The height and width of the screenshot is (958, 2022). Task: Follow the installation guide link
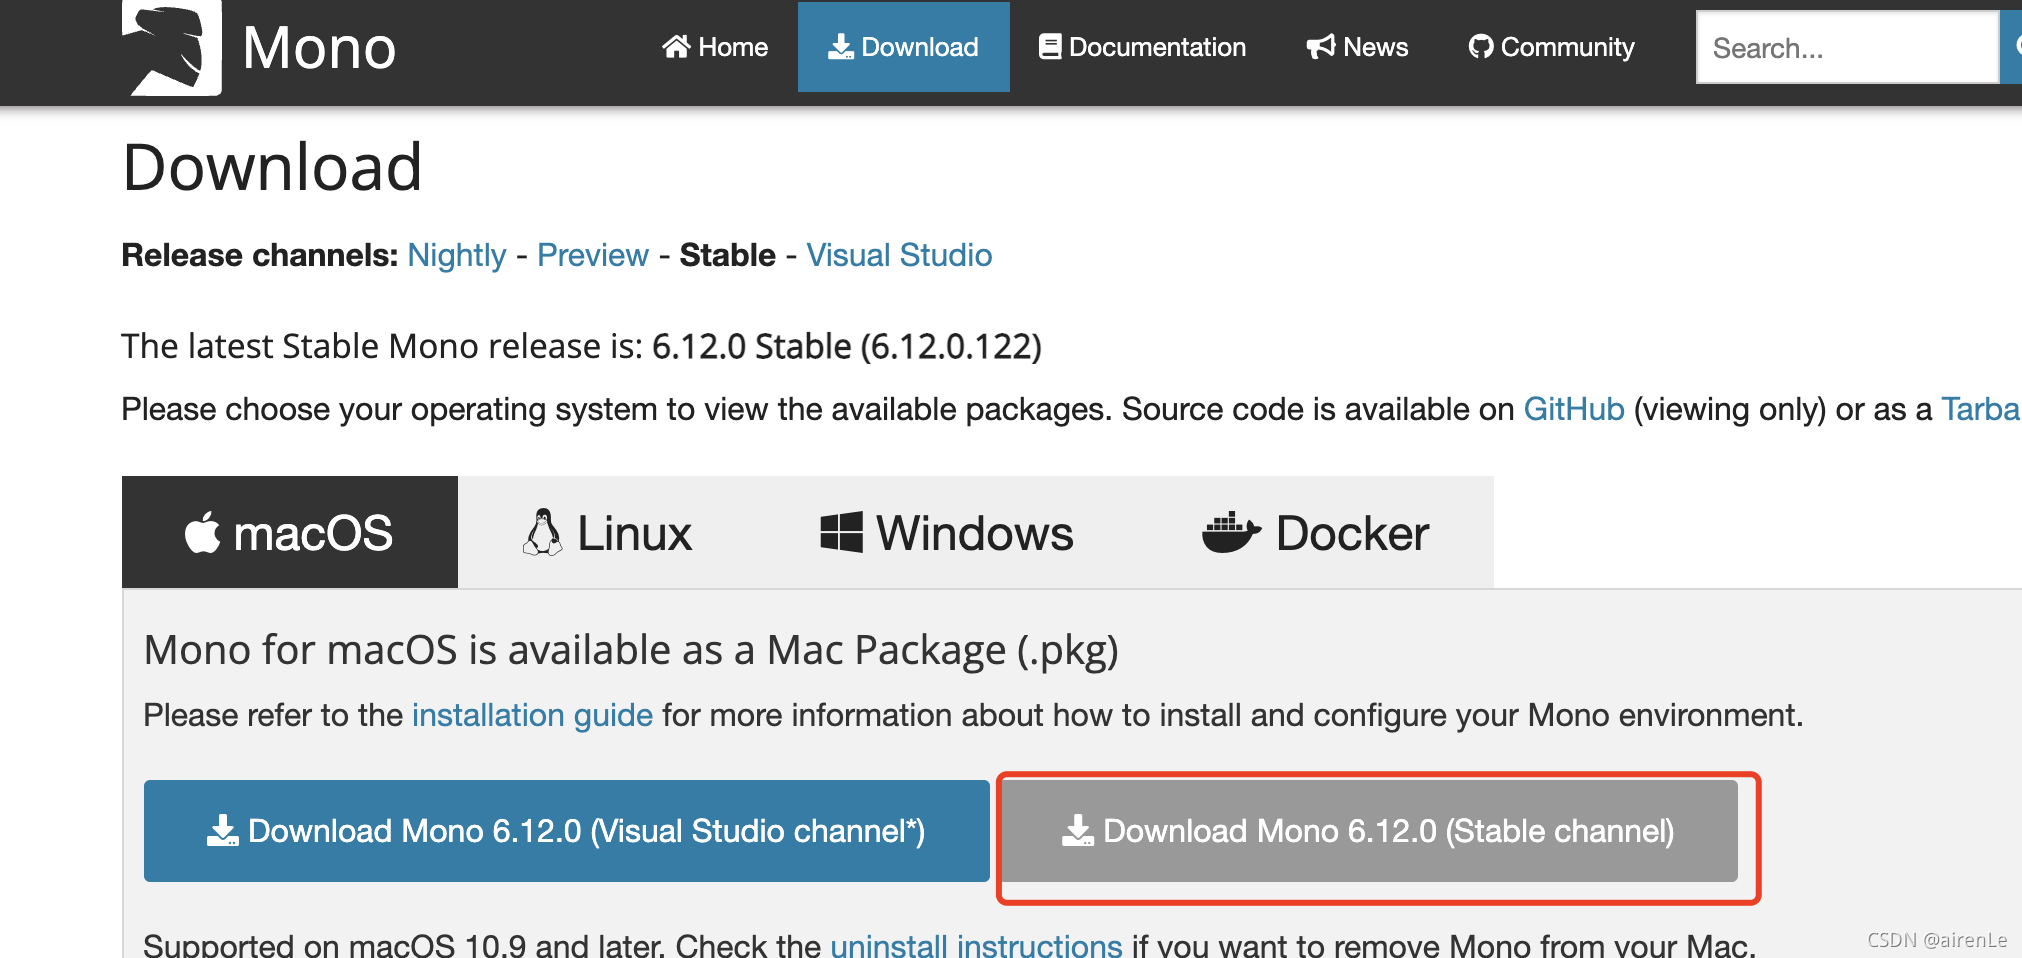click(x=532, y=715)
